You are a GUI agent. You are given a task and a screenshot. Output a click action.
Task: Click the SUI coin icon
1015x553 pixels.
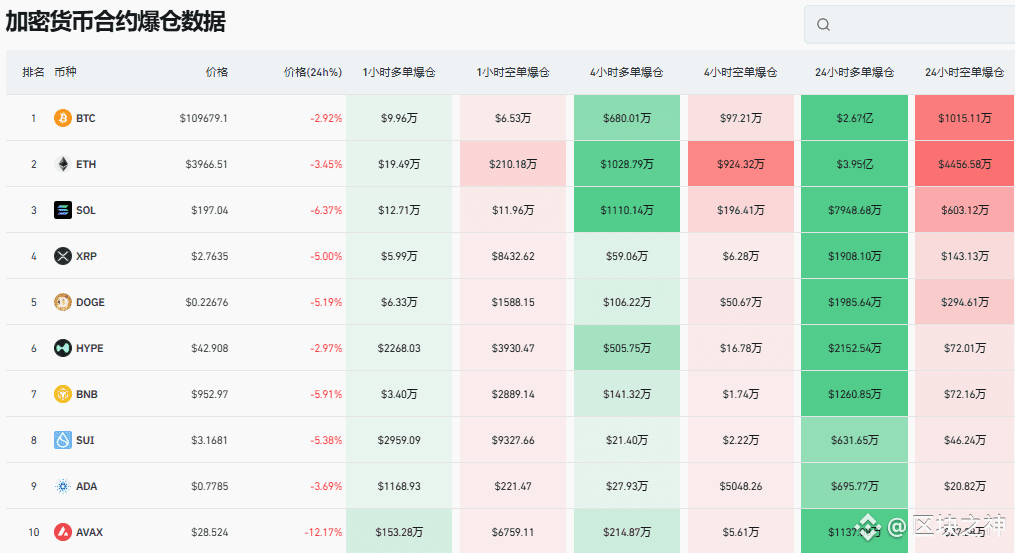(x=63, y=440)
